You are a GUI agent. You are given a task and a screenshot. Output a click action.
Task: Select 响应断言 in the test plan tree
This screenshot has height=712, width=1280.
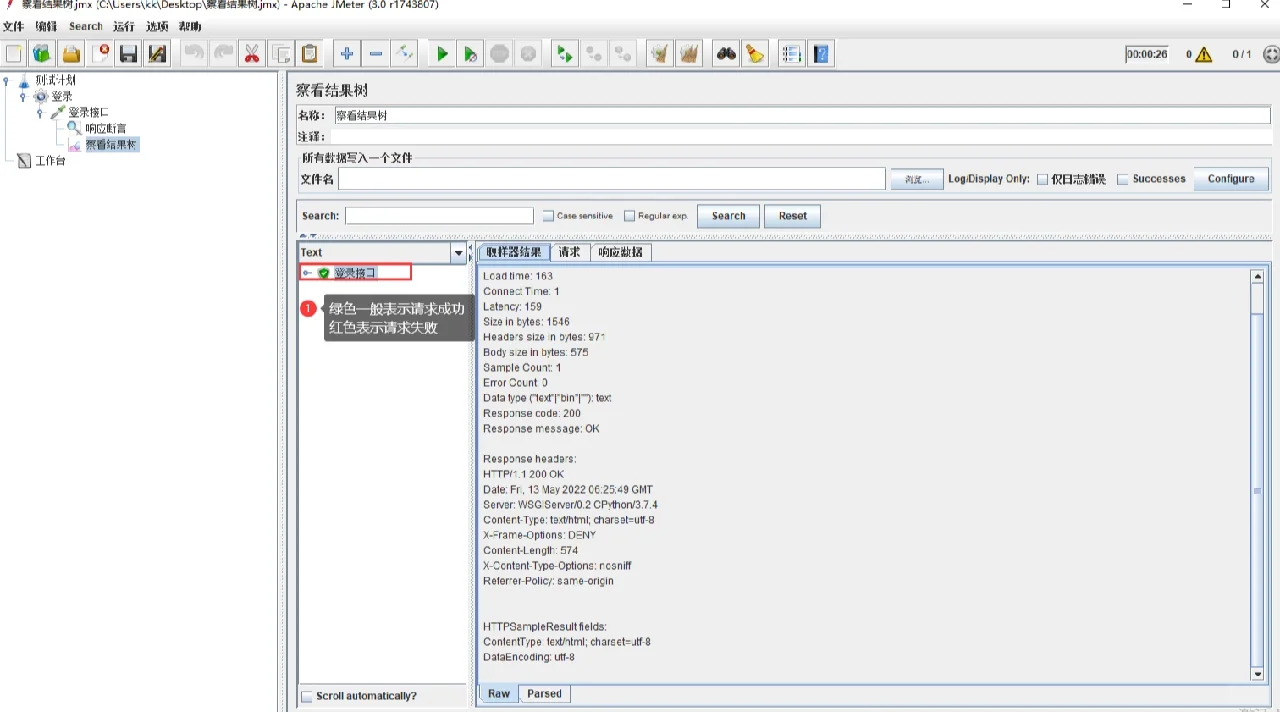click(106, 128)
